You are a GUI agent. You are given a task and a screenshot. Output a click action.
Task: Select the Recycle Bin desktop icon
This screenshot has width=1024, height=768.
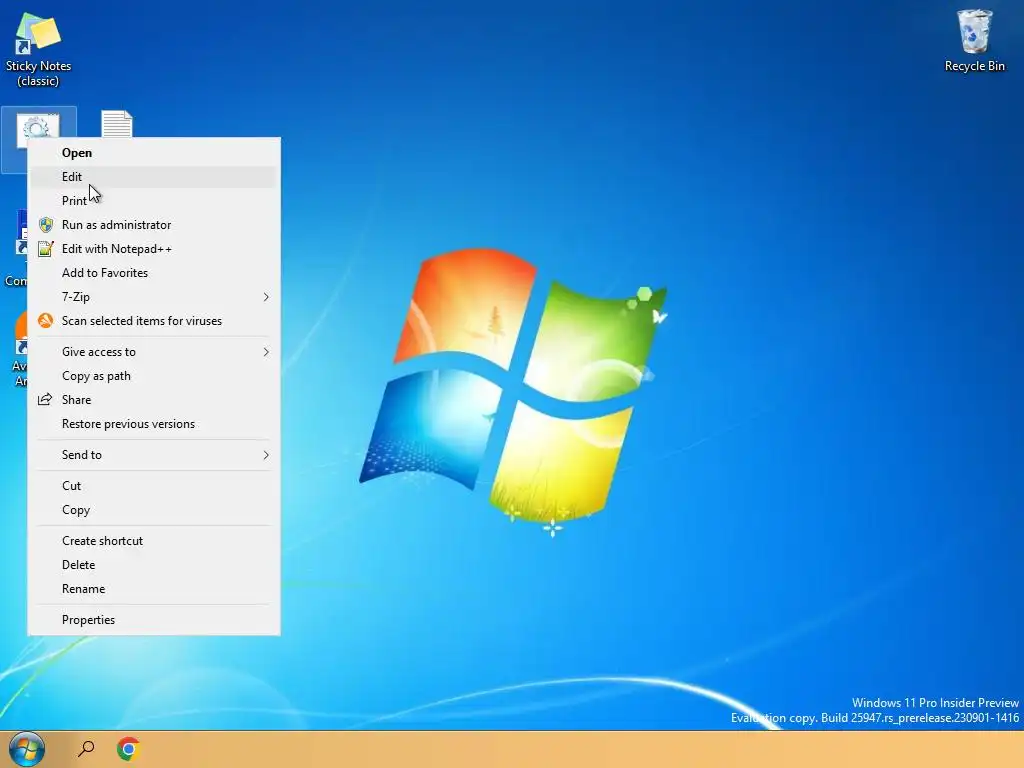click(974, 40)
